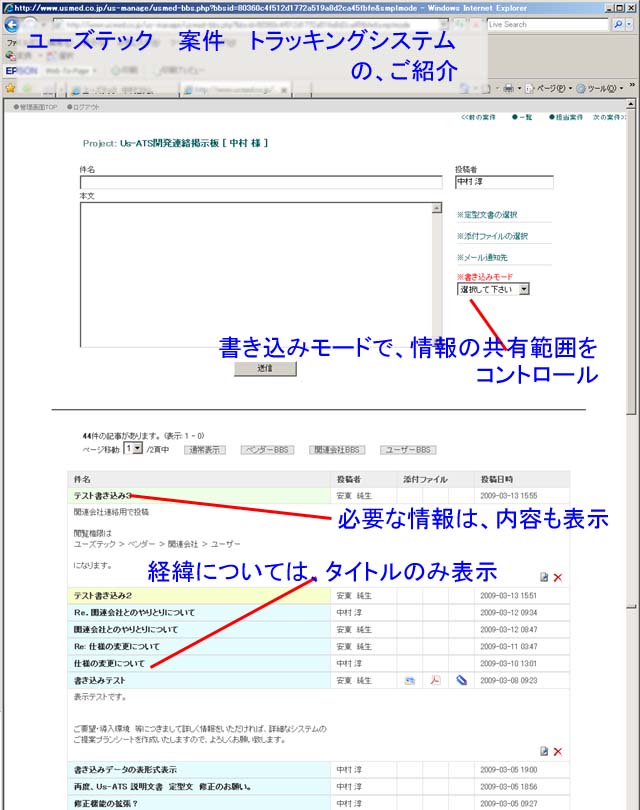
Task: Open the first image attachment of 書き込みテスト
Action: coord(410,680)
